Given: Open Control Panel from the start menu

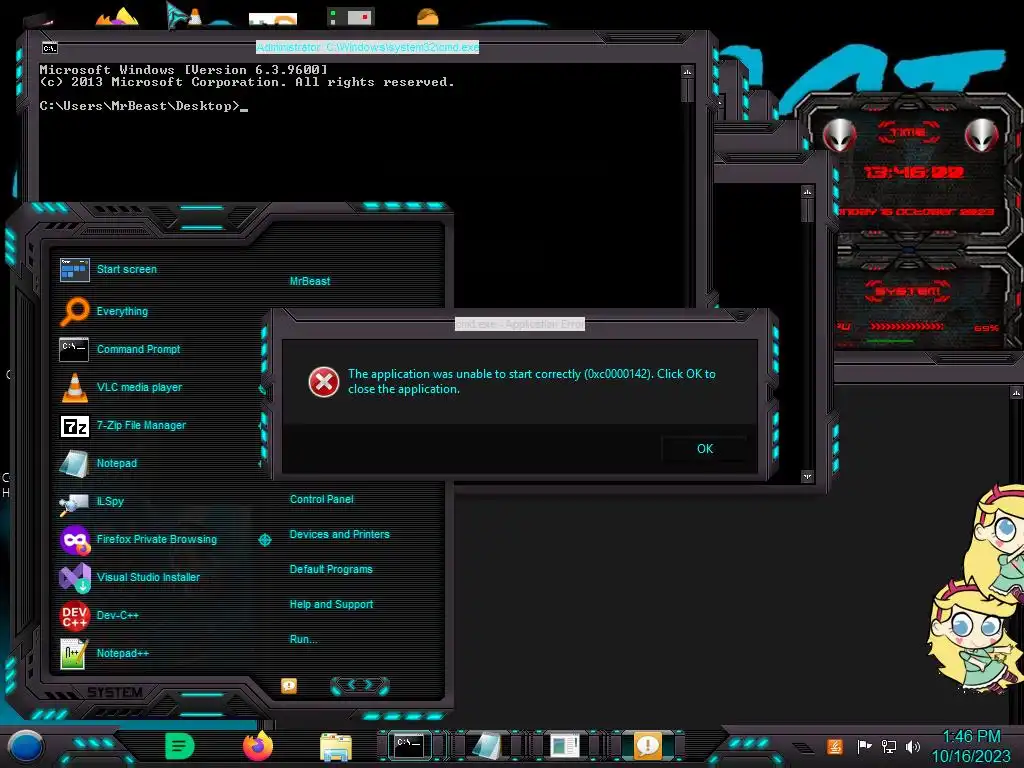Looking at the screenshot, I should click(321, 500).
